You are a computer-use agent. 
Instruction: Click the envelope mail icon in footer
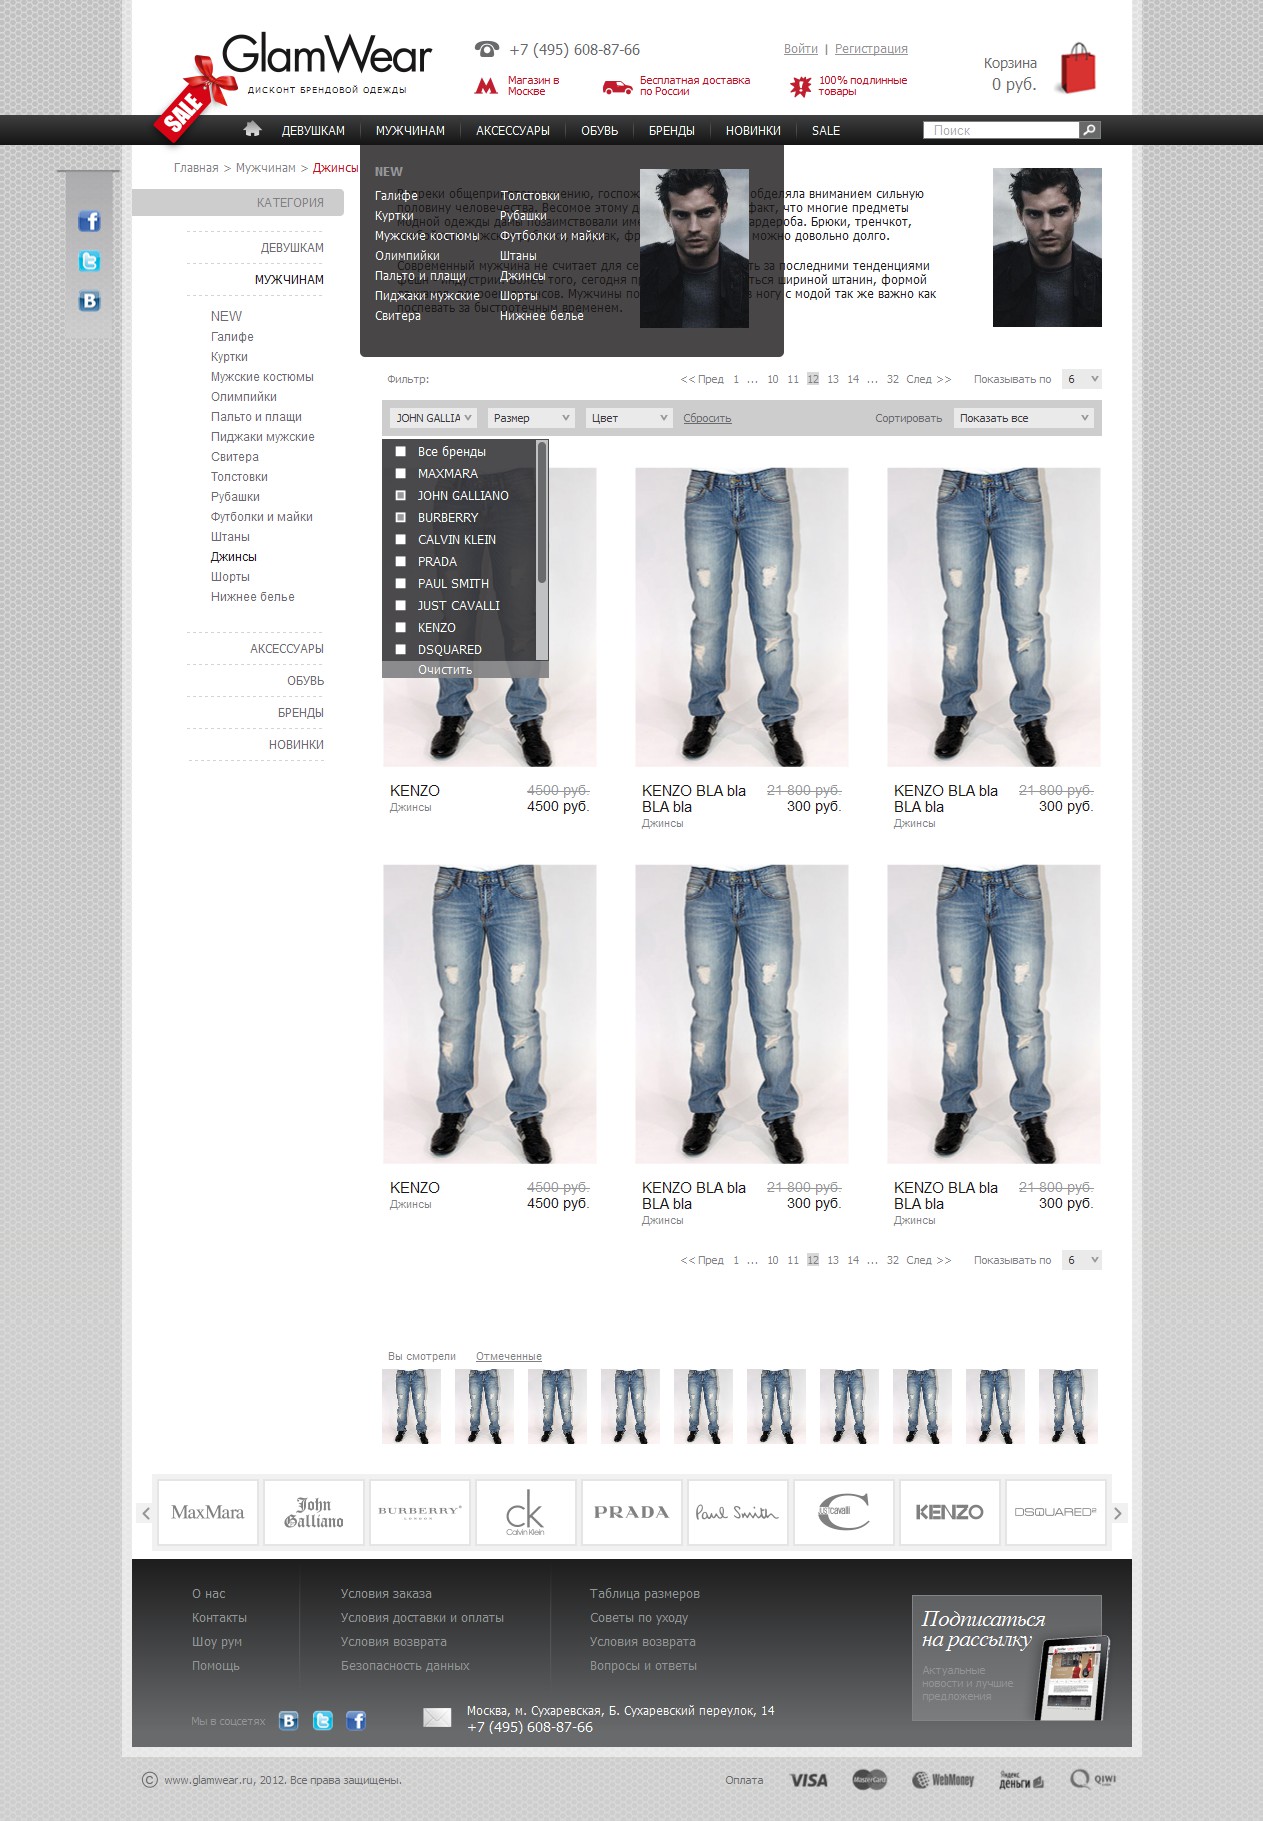click(x=437, y=1718)
